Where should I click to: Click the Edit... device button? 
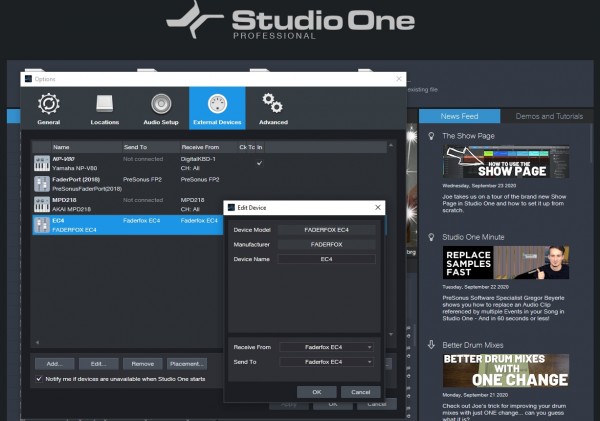click(98, 364)
